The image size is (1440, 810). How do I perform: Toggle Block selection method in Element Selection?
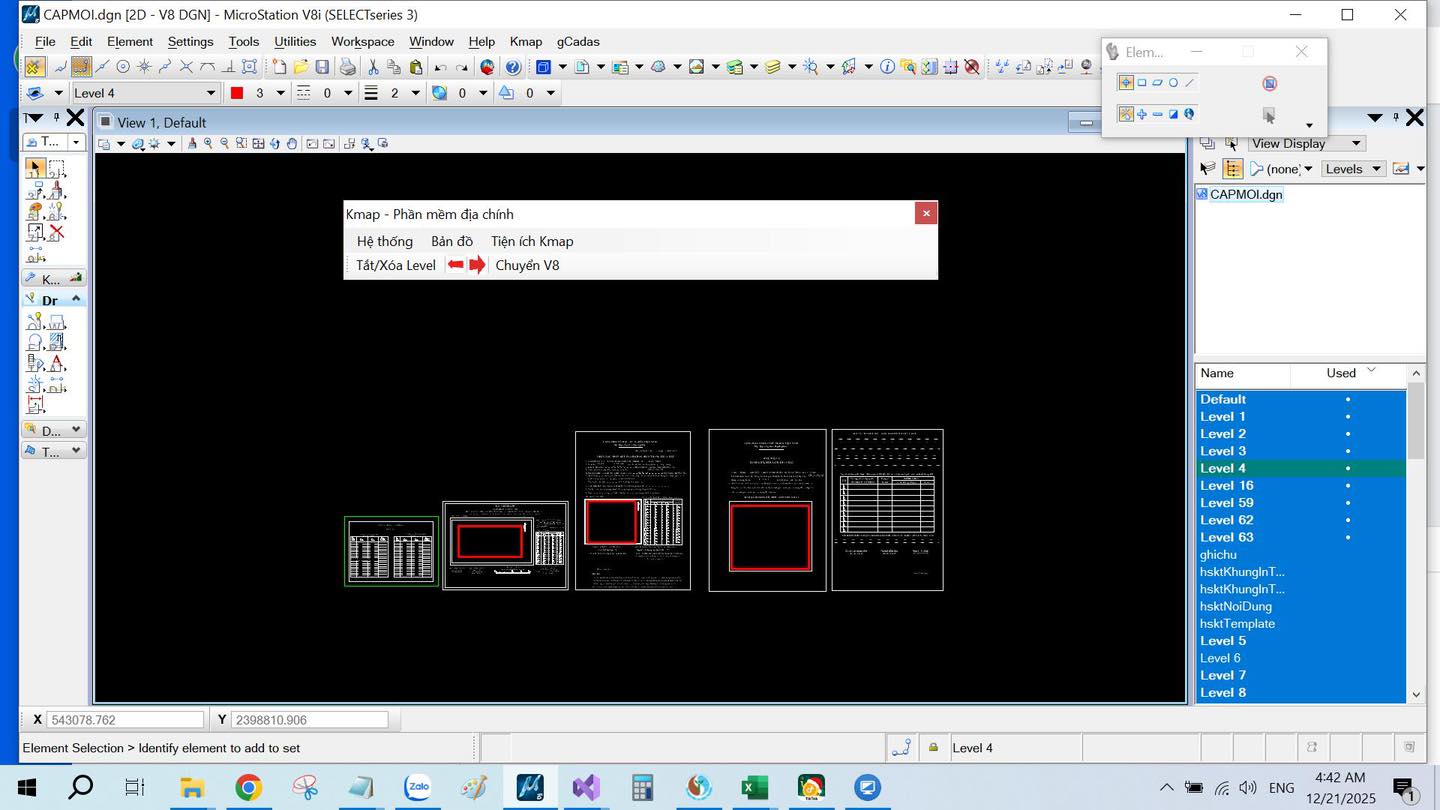pyautogui.click(x=1142, y=83)
